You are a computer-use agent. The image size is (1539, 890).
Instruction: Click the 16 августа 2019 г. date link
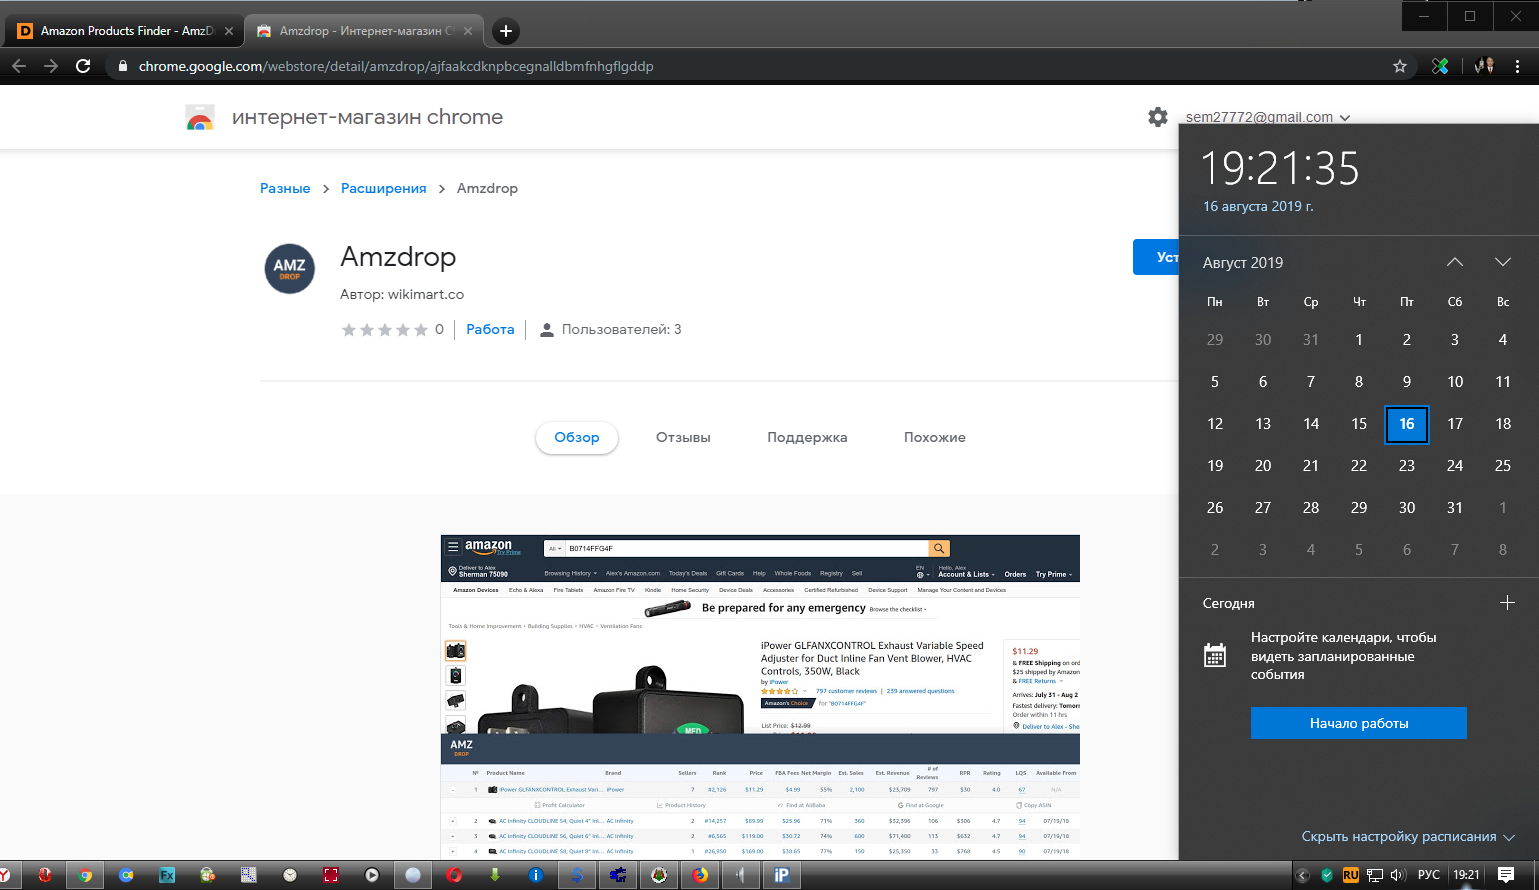1258,206
